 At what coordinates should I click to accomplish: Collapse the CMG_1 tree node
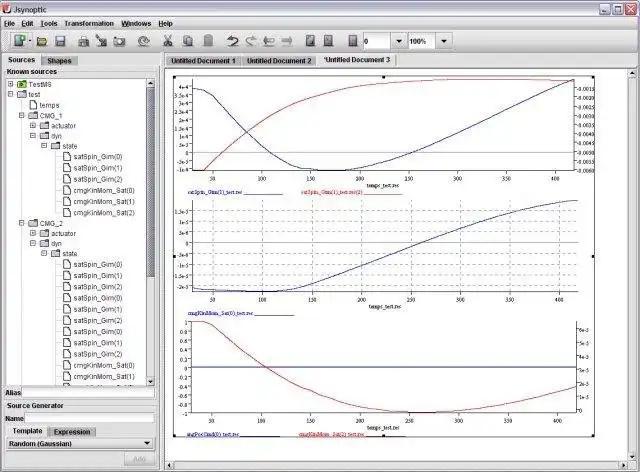(x=22, y=116)
